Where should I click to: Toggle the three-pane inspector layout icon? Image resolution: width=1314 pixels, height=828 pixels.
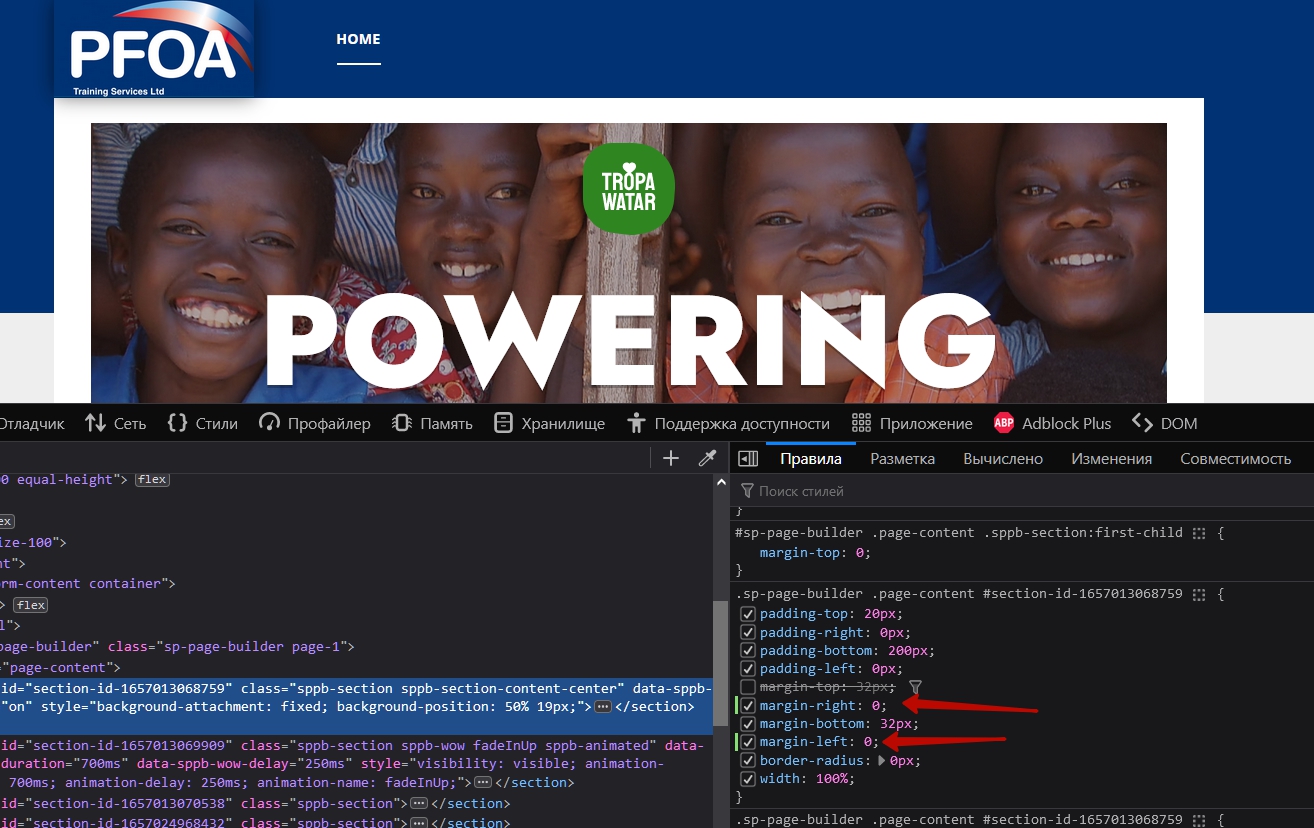tap(748, 459)
